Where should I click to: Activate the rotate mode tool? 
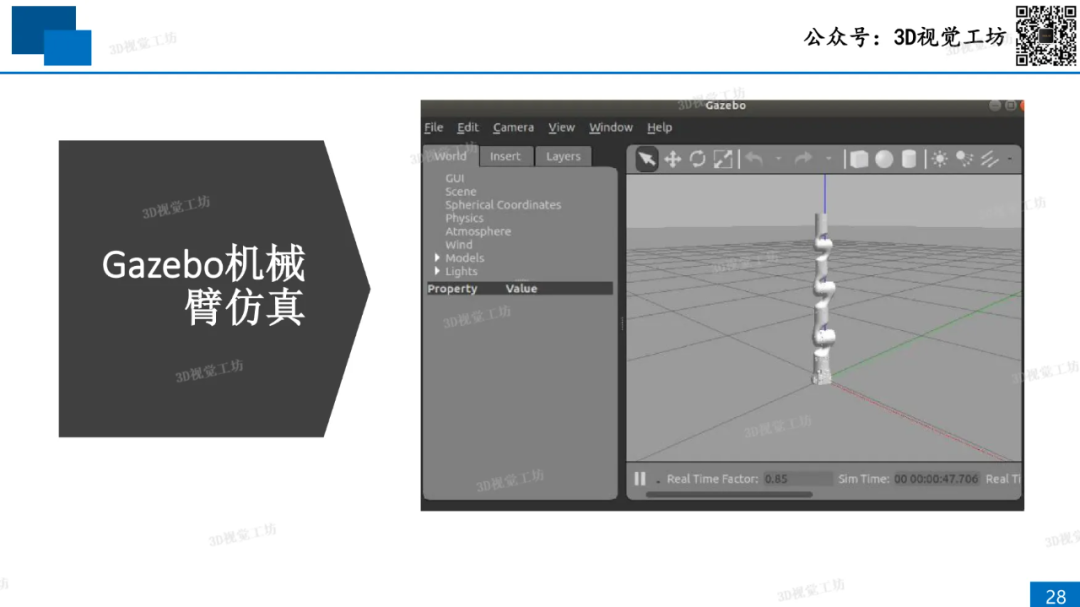[698, 159]
